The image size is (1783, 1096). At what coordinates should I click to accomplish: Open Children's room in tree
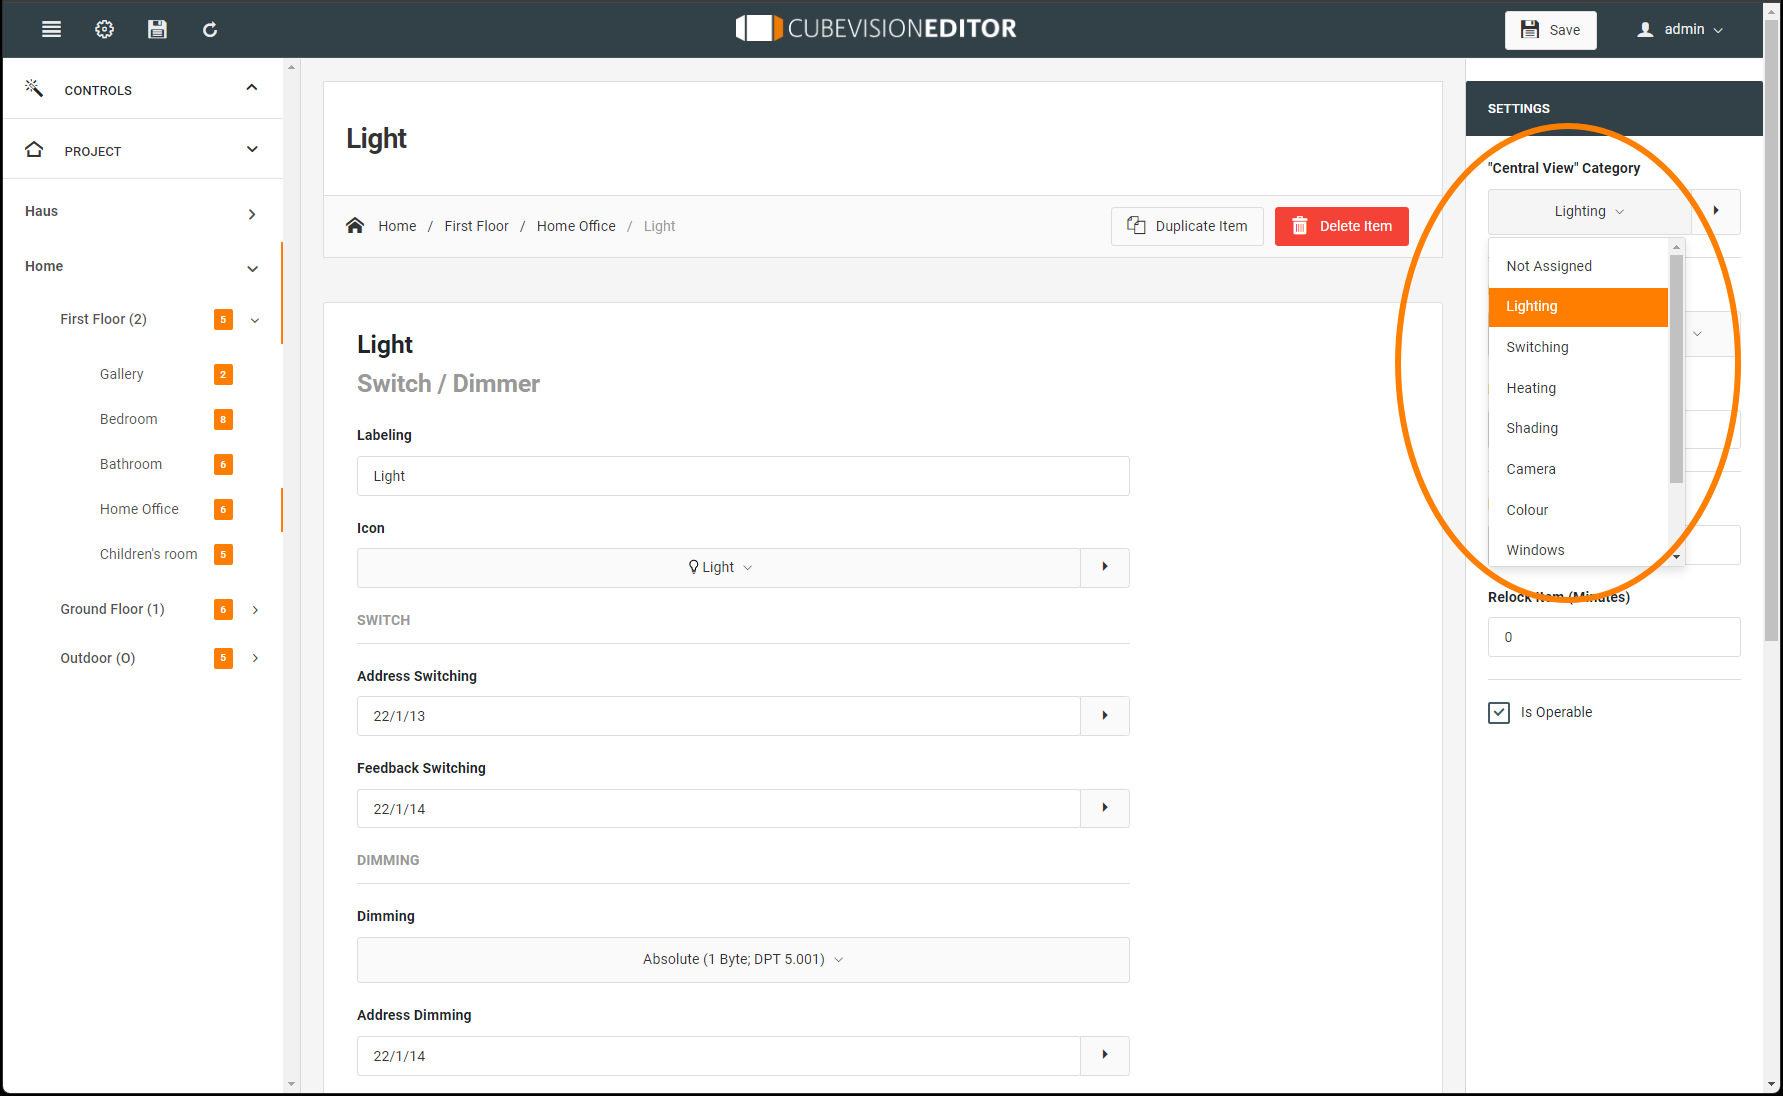point(148,554)
